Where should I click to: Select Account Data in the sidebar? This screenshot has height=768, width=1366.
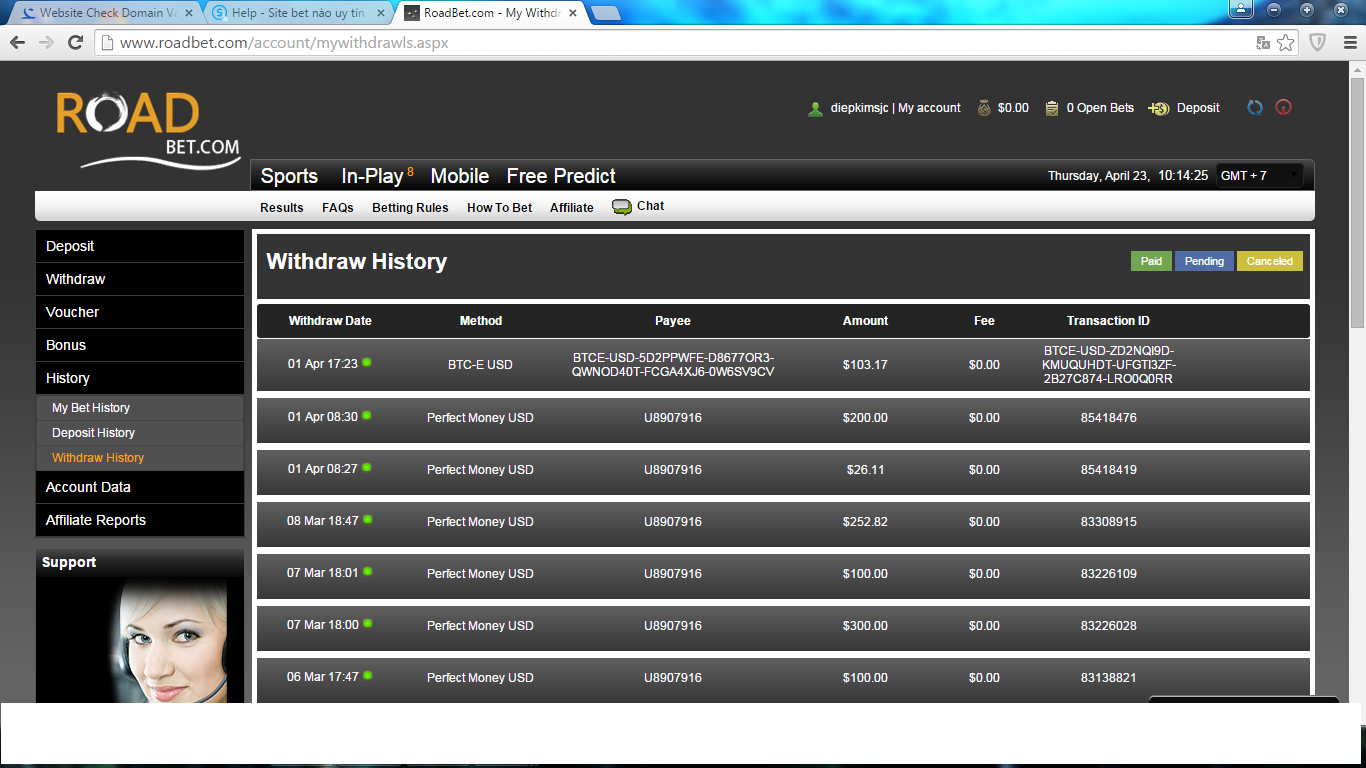click(140, 487)
